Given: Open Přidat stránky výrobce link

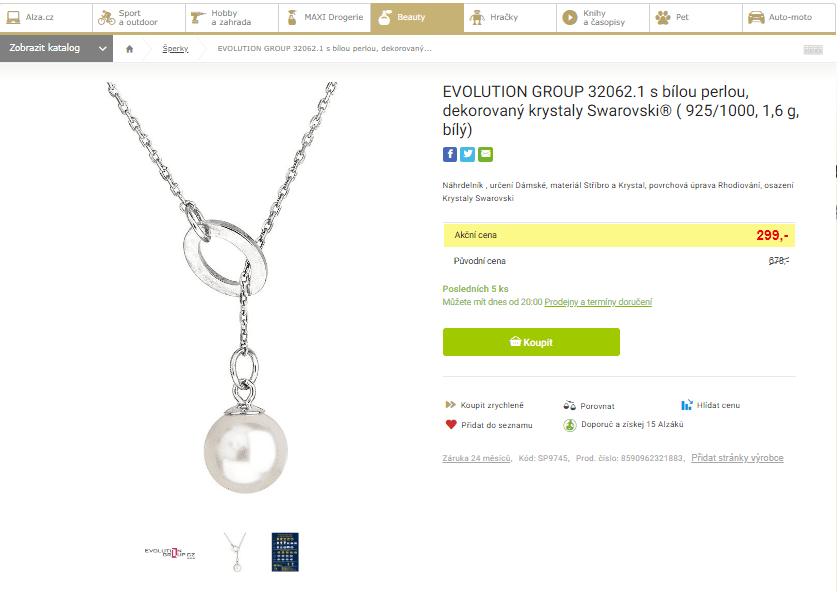Looking at the screenshot, I should pos(737,458).
